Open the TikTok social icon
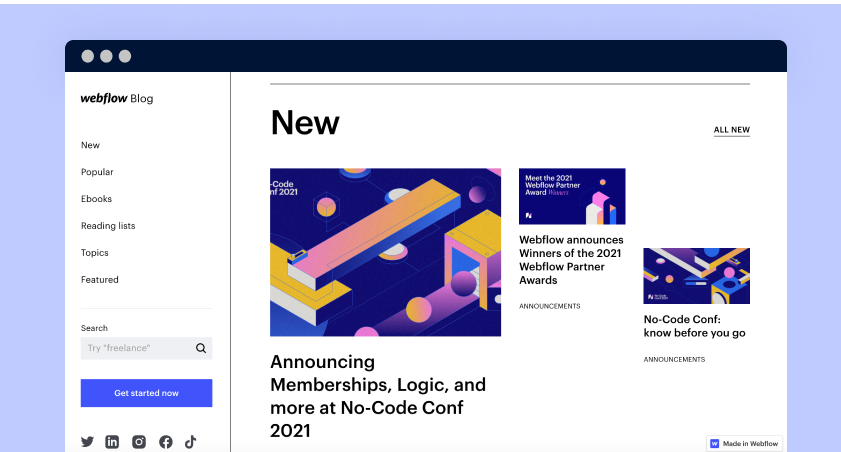841x452 pixels. [x=190, y=442]
